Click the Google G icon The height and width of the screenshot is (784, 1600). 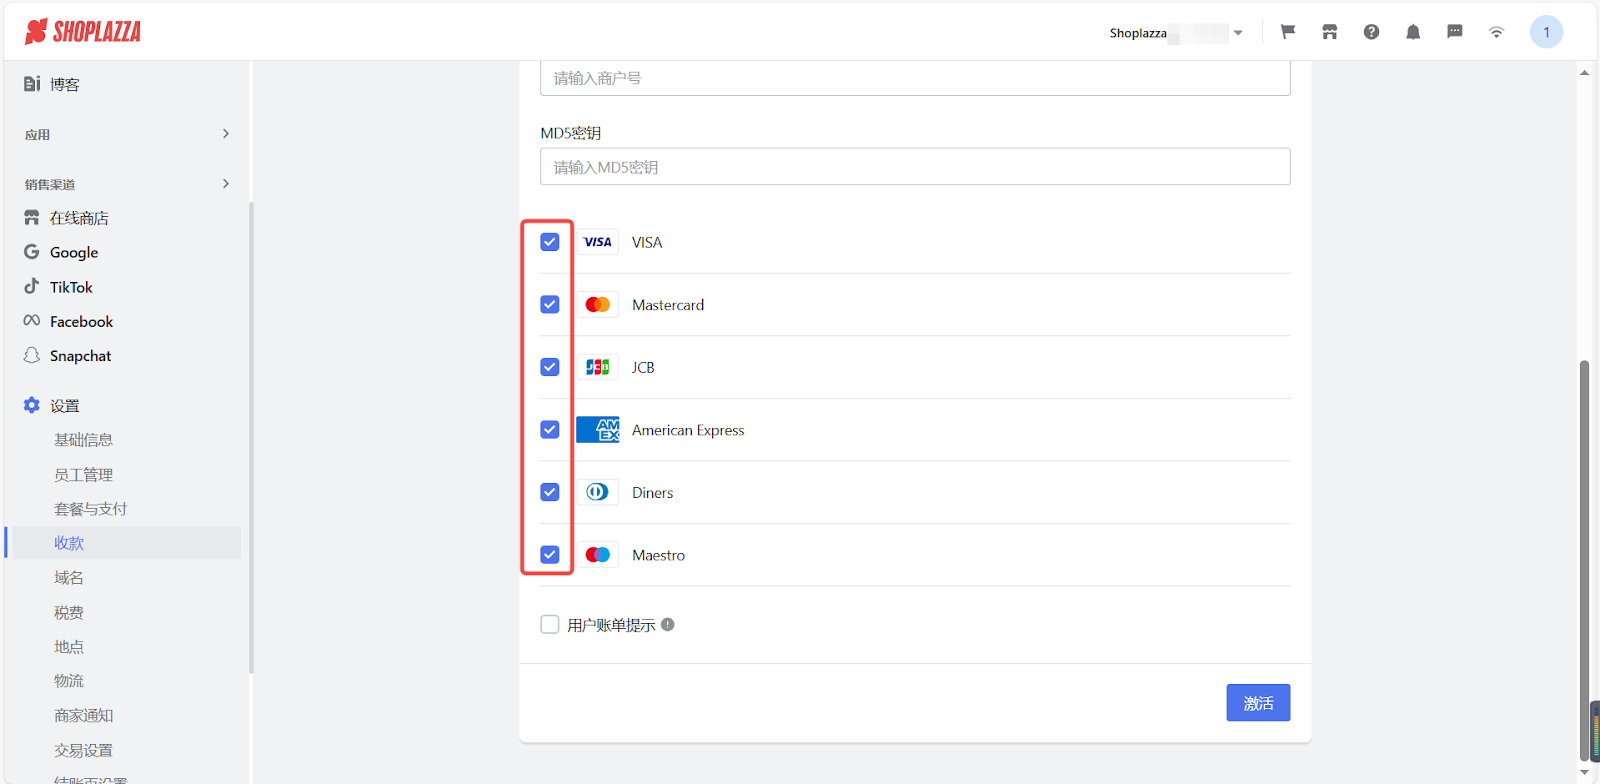[x=32, y=252]
